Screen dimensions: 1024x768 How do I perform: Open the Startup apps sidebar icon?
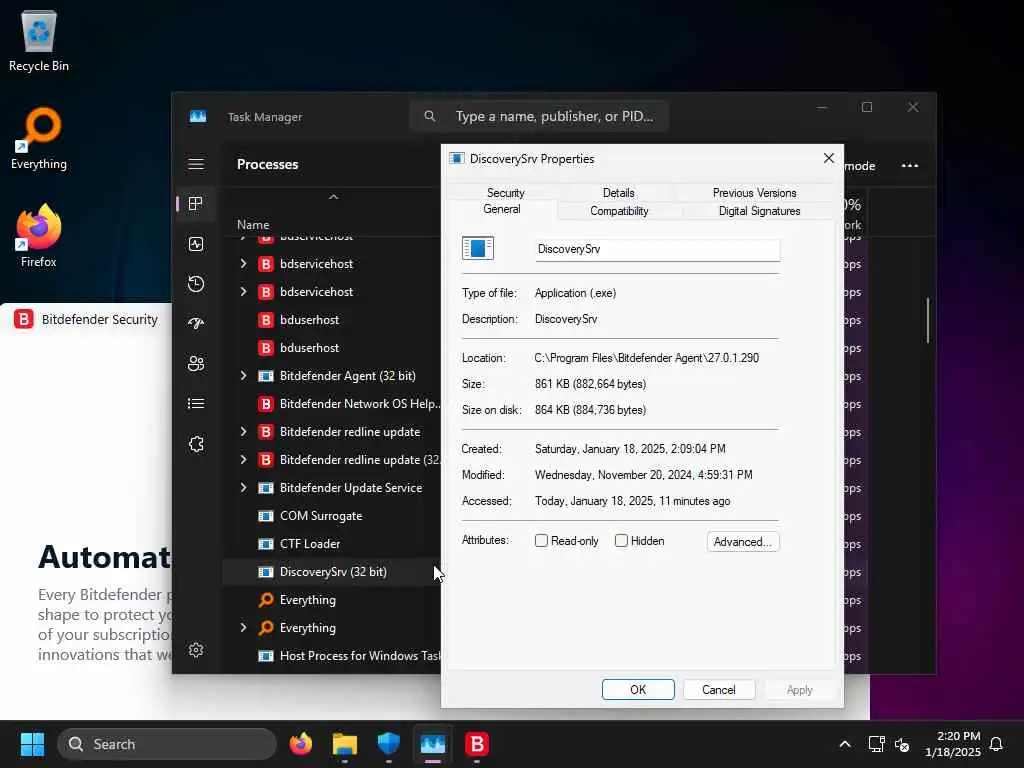click(x=196, y=323)
